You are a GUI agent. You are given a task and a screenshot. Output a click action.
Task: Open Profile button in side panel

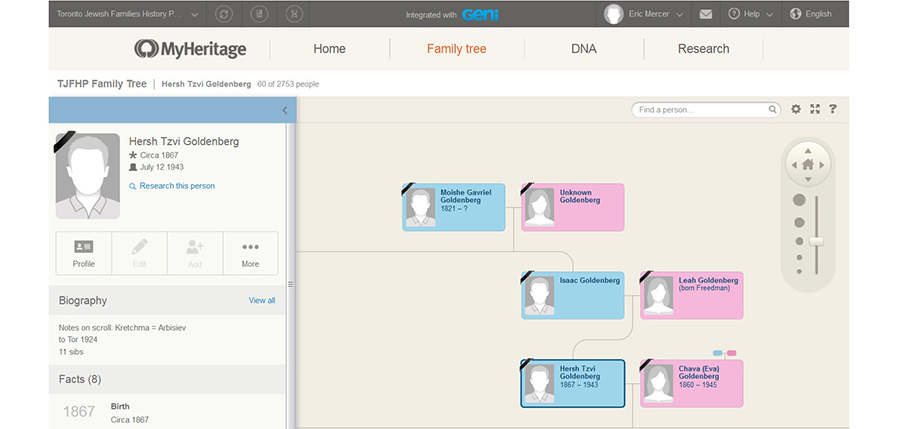tap(84, 253)
